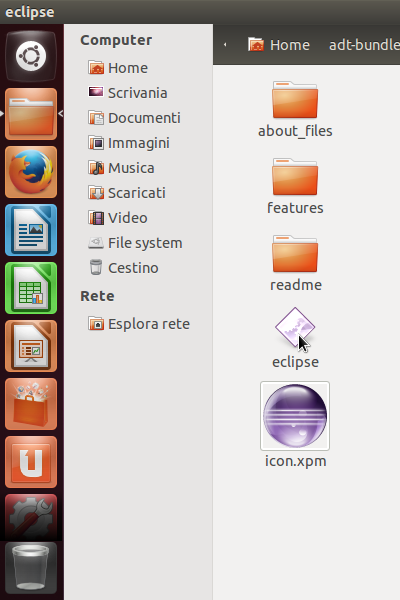Select the icon.xpm image thumbnail

[x=295, y=416]
